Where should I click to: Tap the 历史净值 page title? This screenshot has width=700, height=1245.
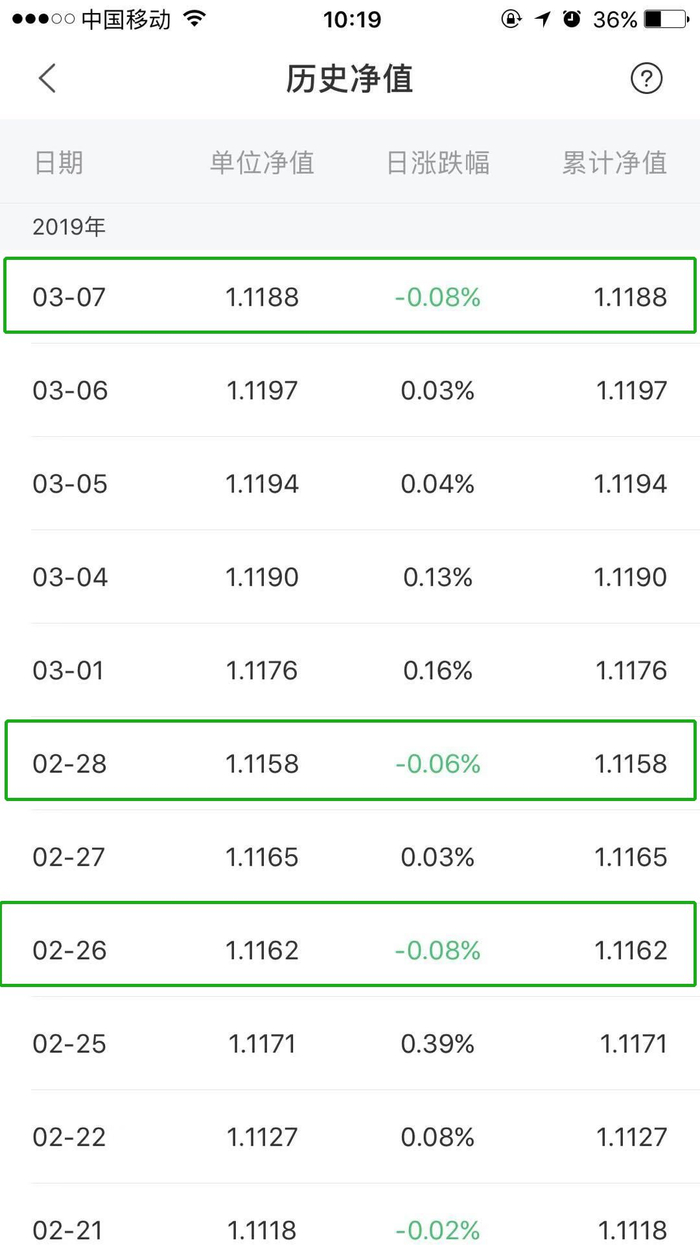pyautogui.click(x=350, y=79)
